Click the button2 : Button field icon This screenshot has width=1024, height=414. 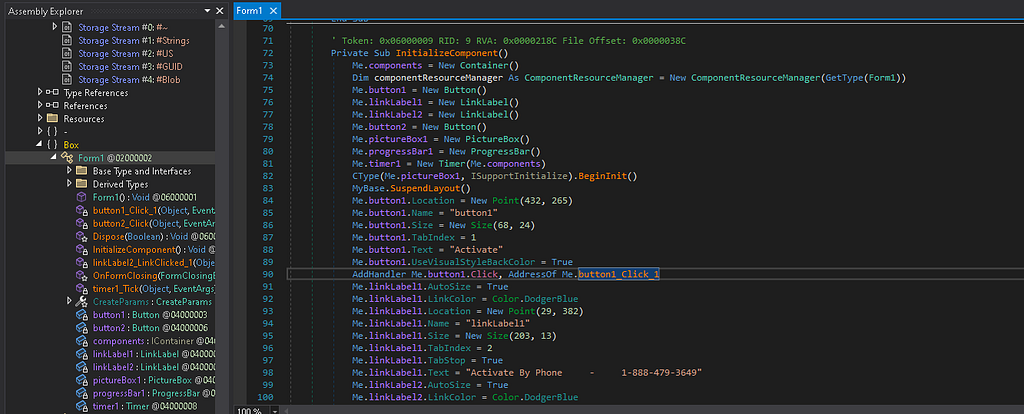pyautogui.click(x=82, y=328)
